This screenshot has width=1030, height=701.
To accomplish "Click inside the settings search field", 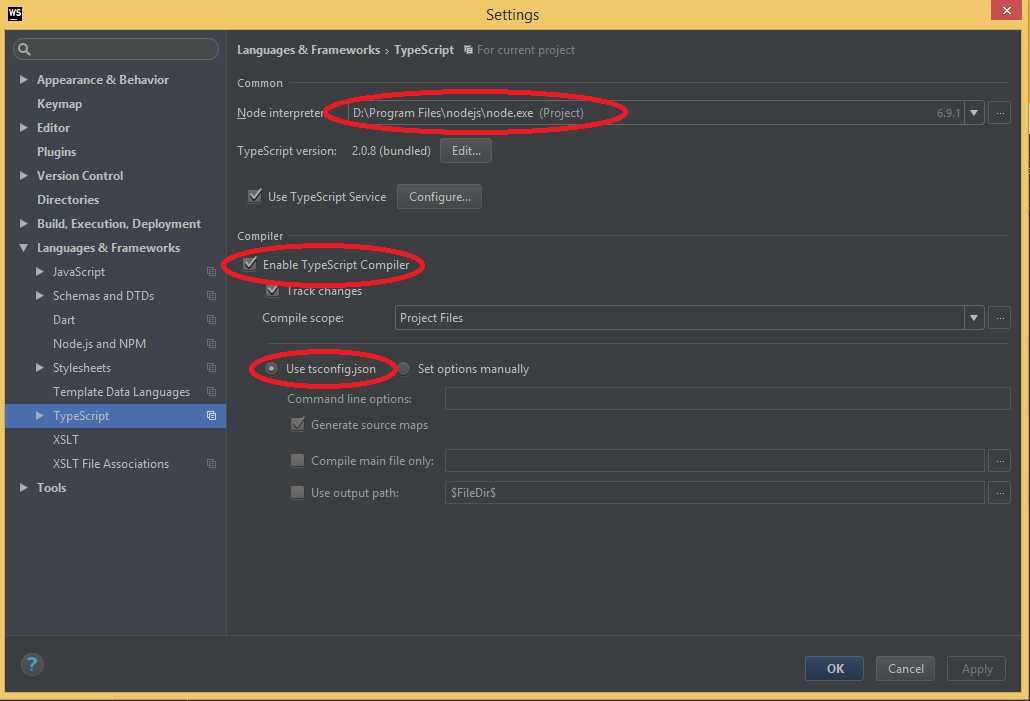I will coord(116,49).
